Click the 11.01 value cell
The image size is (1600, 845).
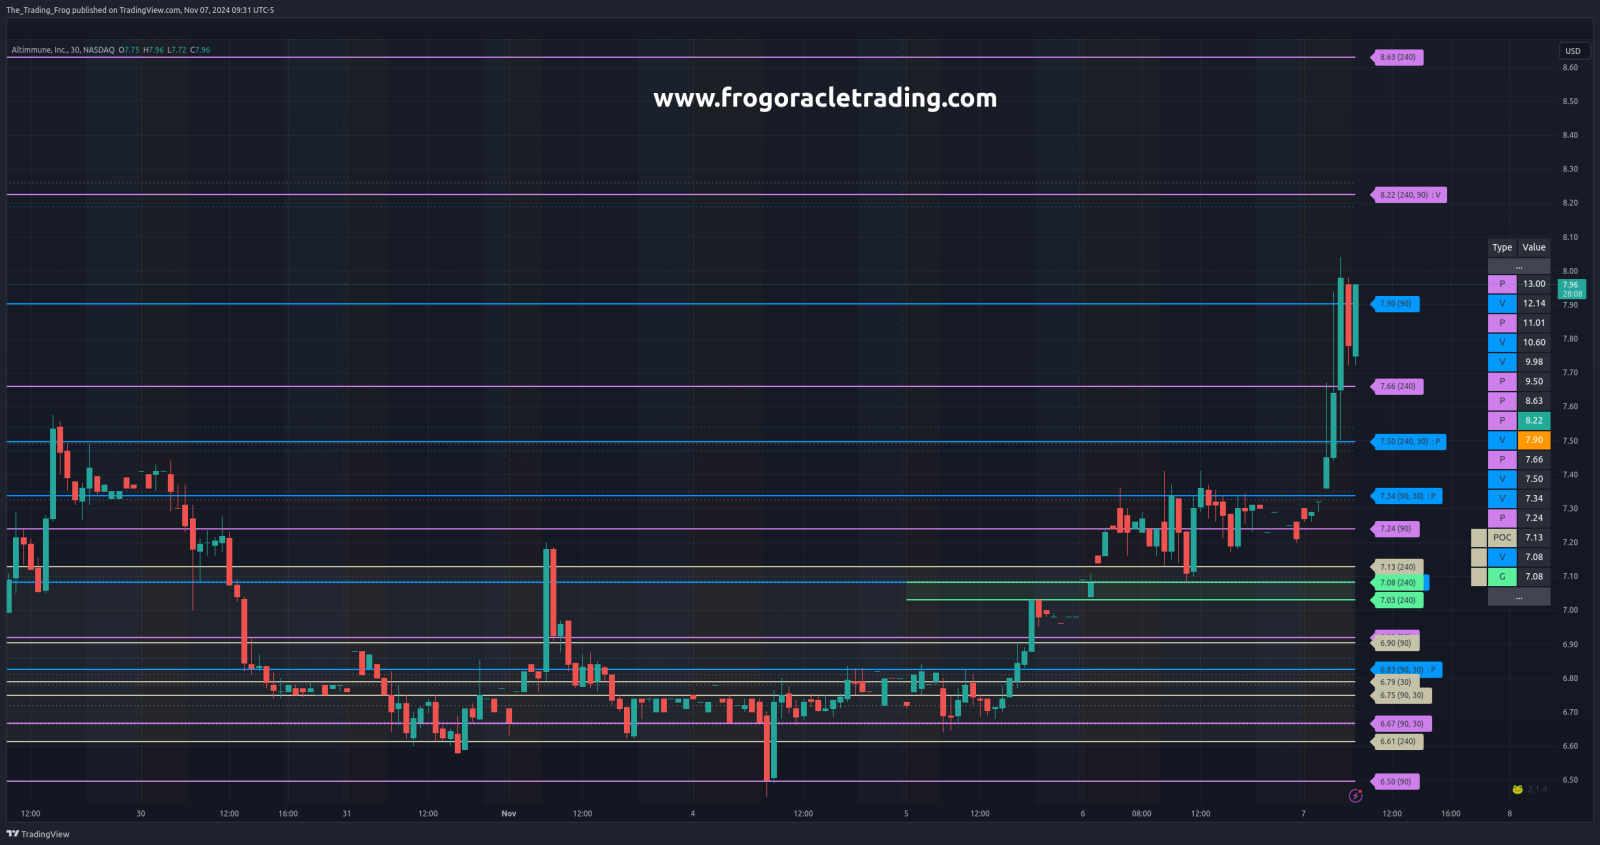click(x=1534, y=323)
